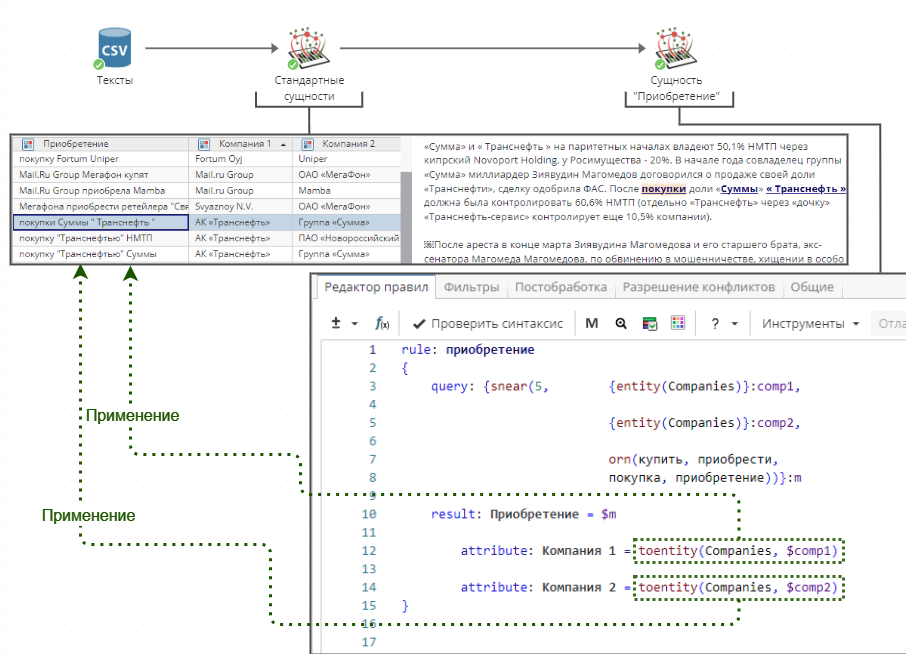Viewport: 906px width, 654px height.
Task: Click «toentity(Companies, $comp1)» in code editor
Action: click(738, 551)
